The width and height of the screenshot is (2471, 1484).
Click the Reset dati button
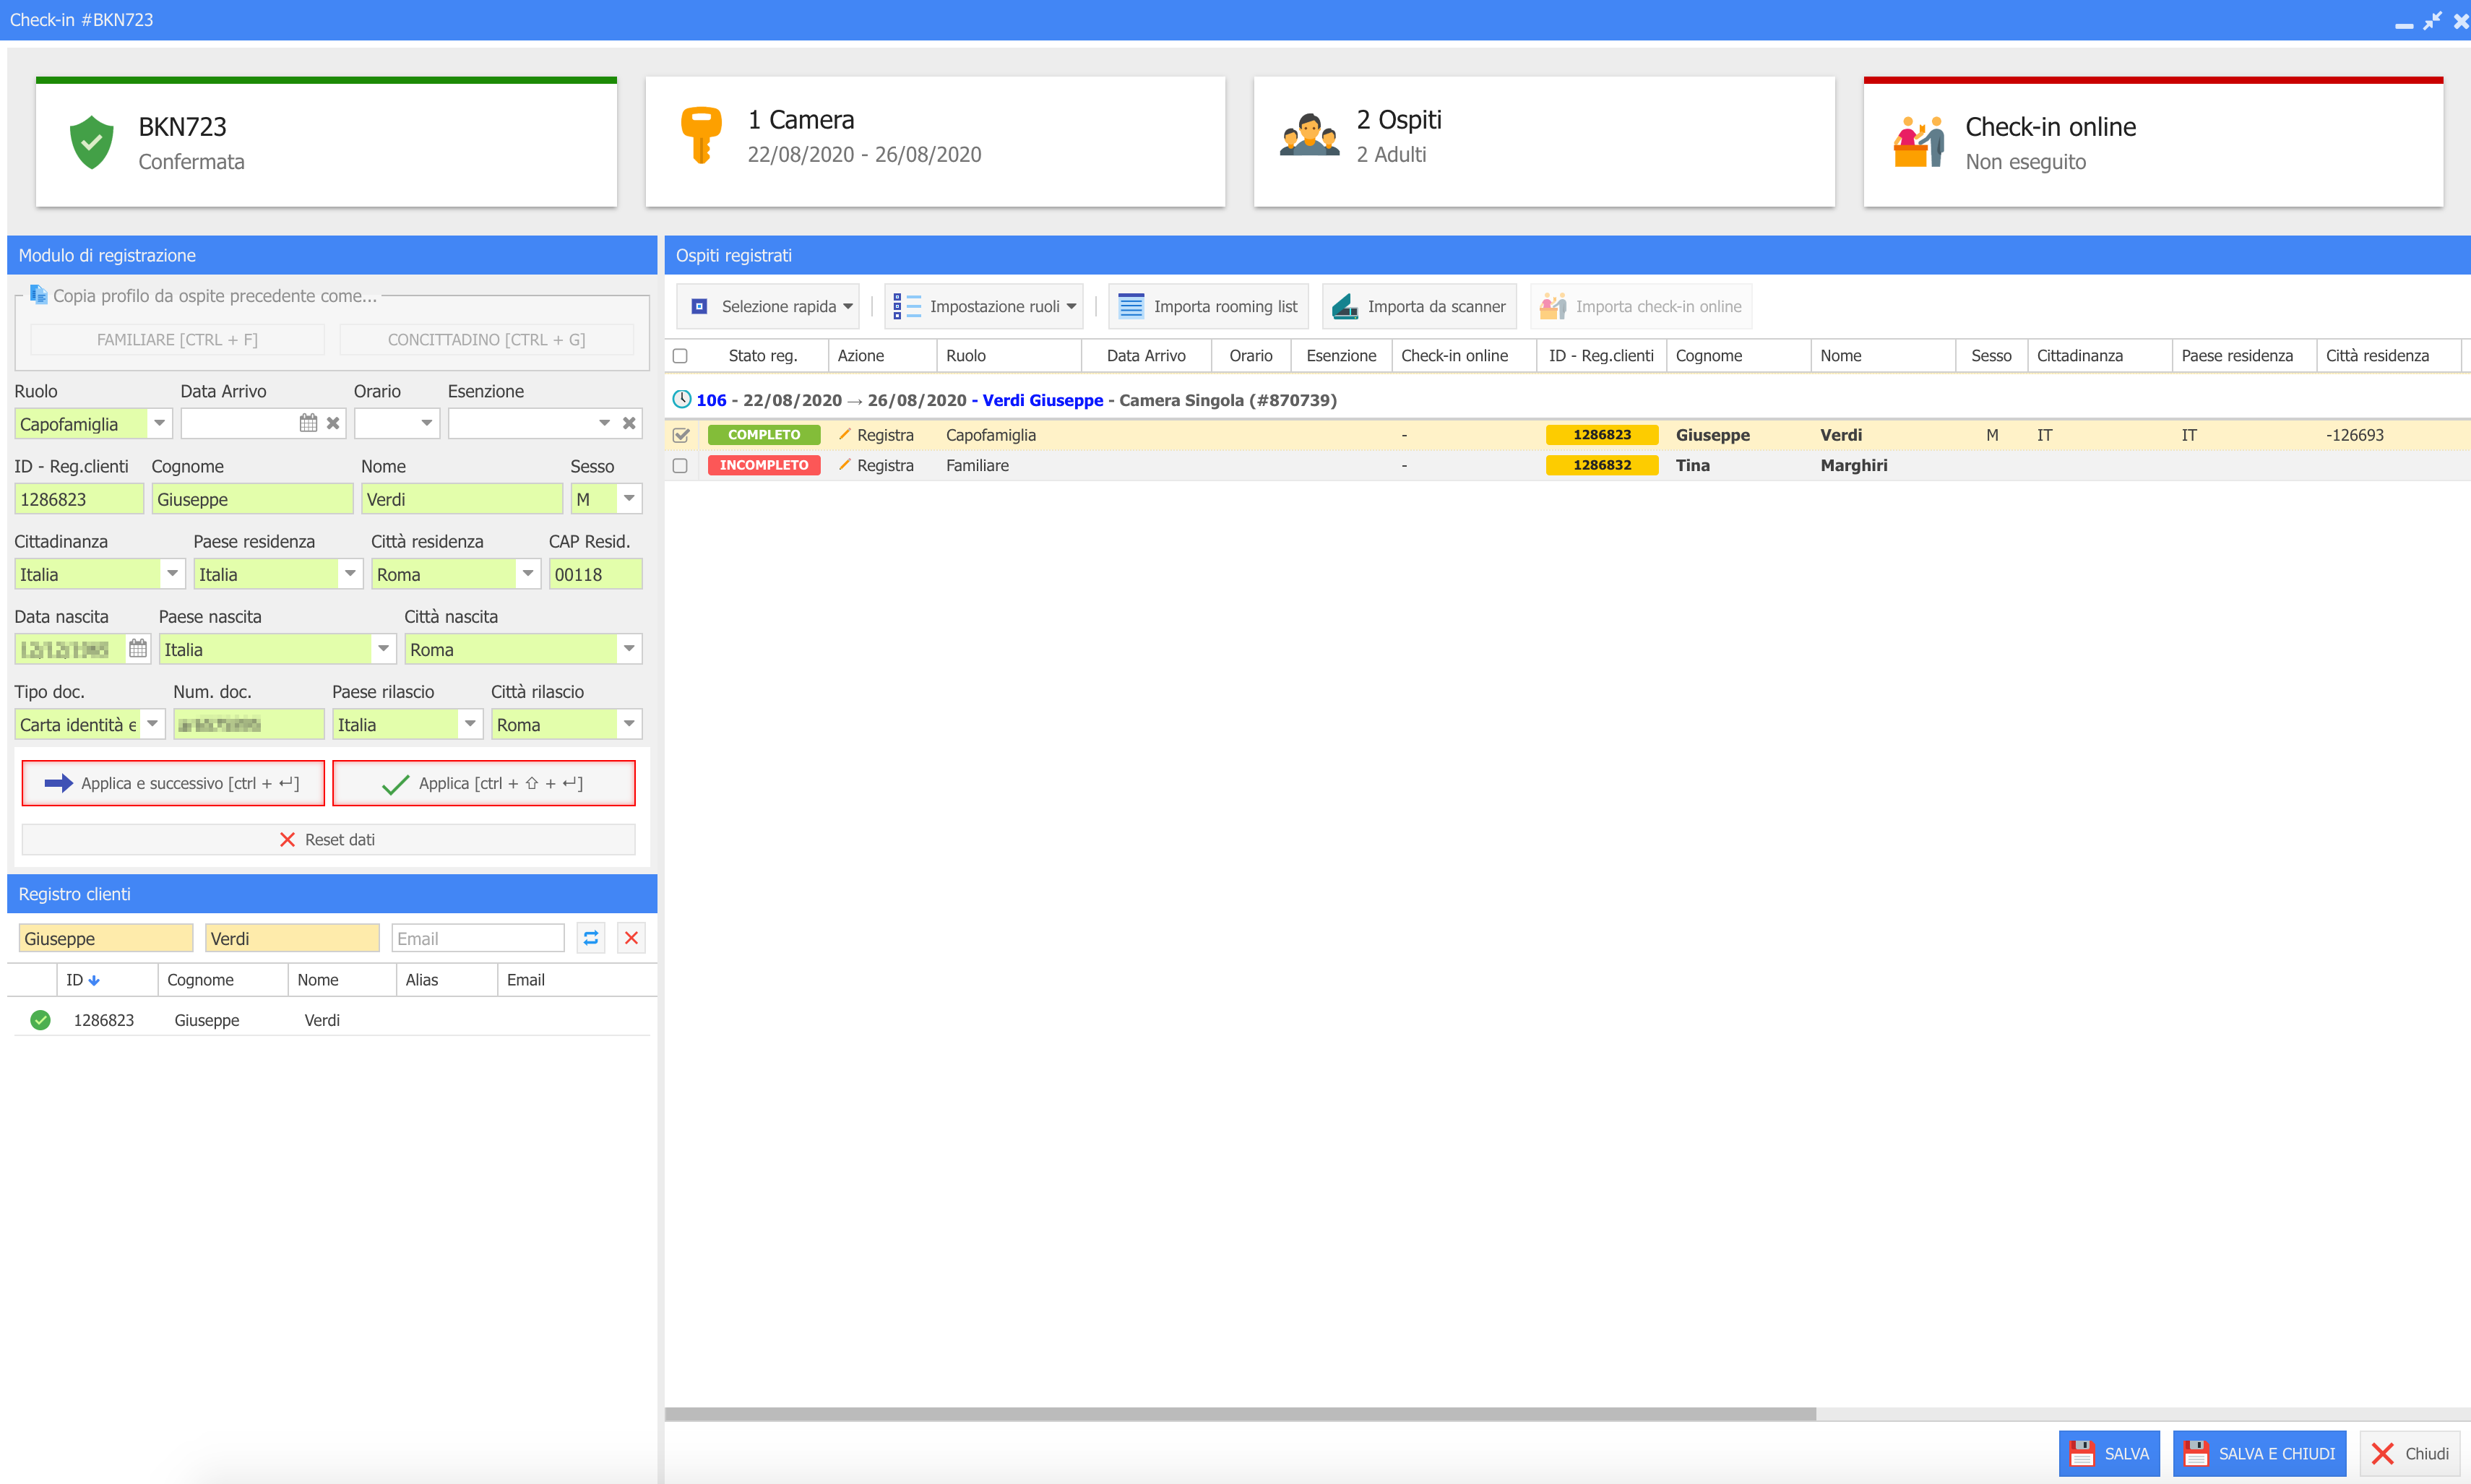pyautogui.click(x=328, y=839)
